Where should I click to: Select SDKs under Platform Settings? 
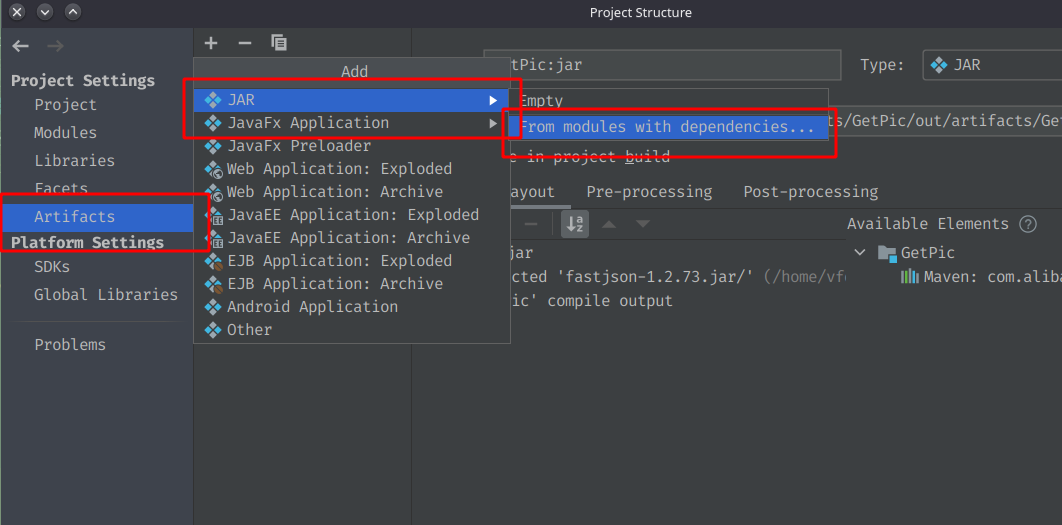point(52,267)
